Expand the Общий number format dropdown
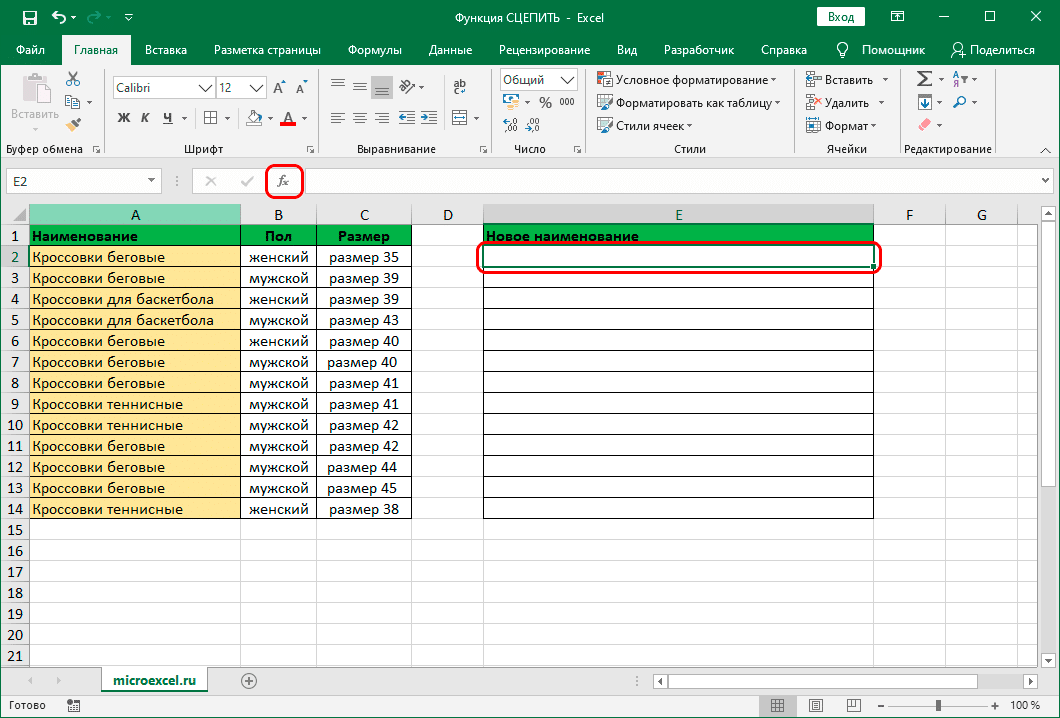This screenshot has width=1060, height=718. (568, 80)
